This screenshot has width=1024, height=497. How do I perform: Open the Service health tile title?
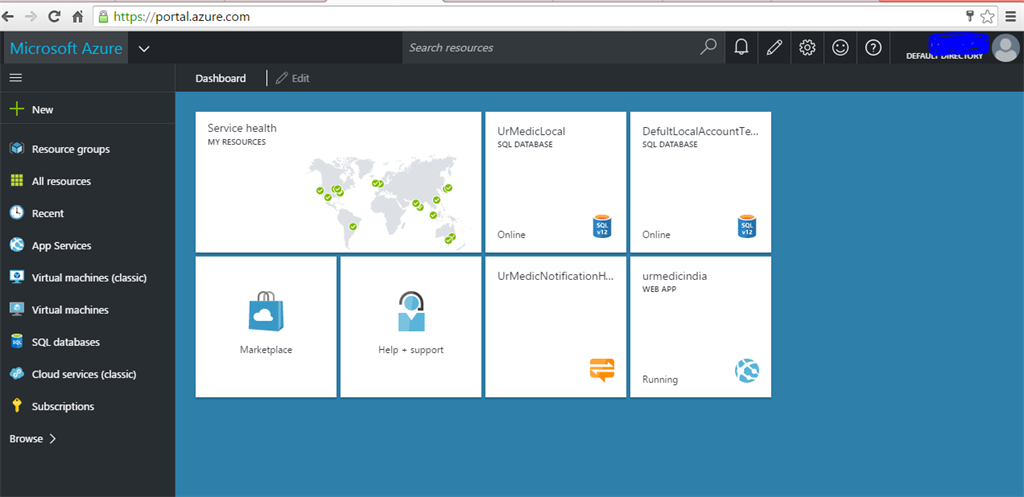coord(242,129)
